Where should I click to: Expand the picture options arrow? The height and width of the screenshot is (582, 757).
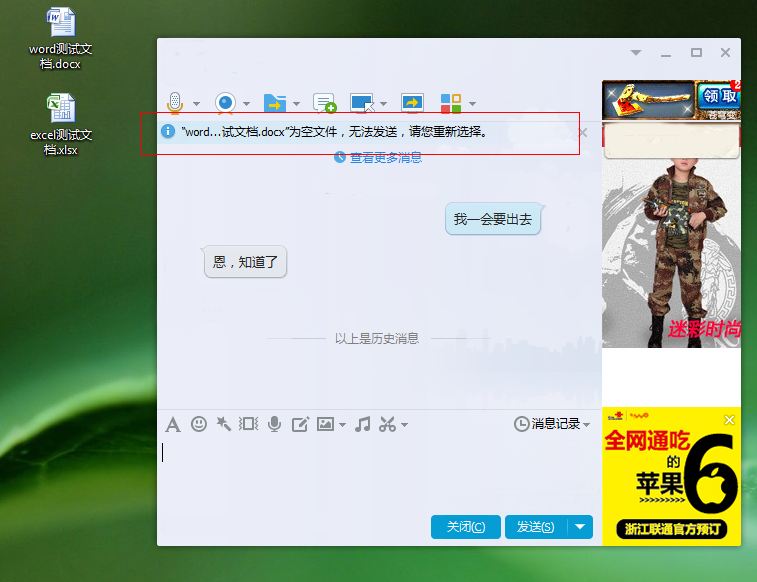342,425
